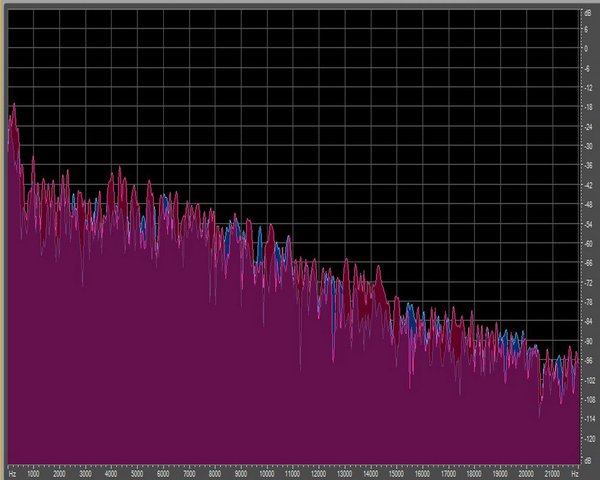The width and height of the screenshot is (600, 480).
Task: Click the 0 dB amplitude scale label
Action: click(x=586, y=49)
